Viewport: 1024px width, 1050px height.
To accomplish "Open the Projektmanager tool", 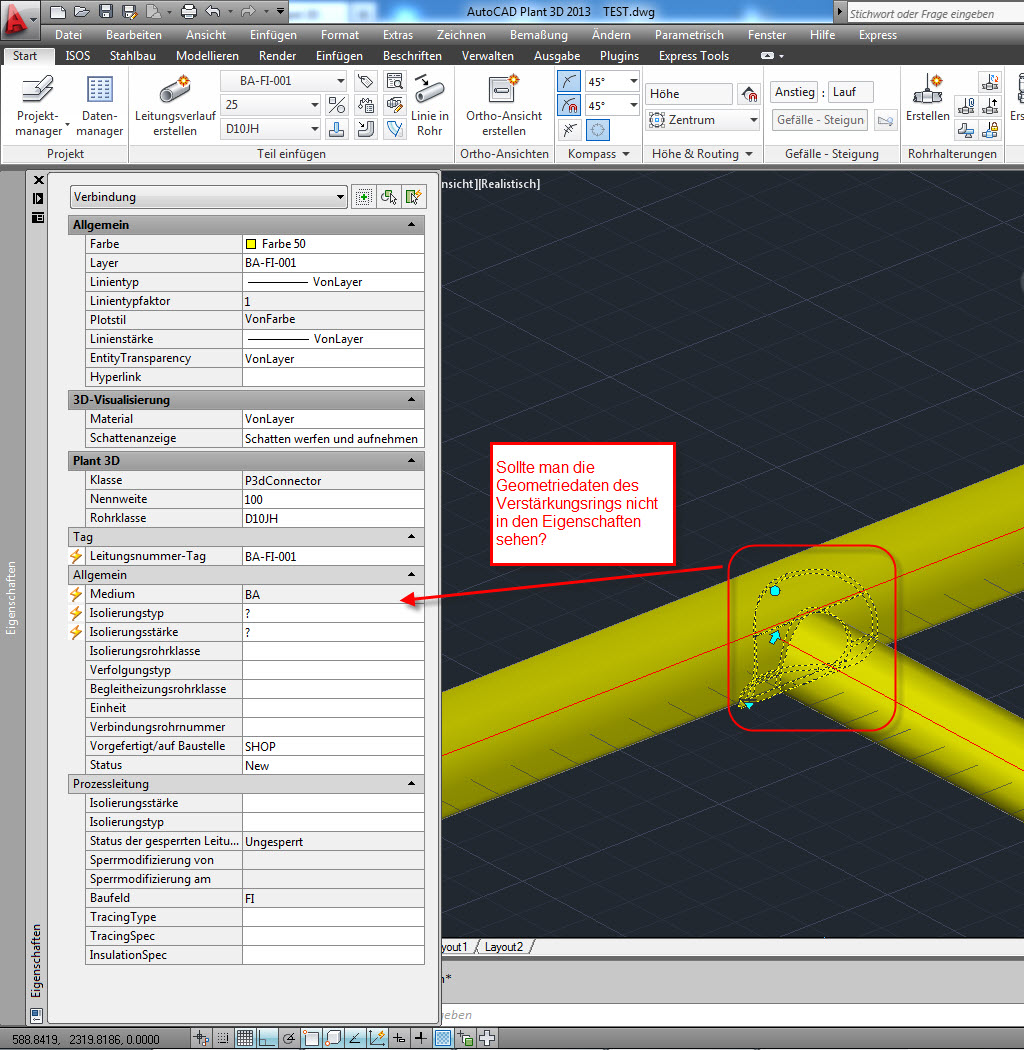I will click(x=38, y=106).
